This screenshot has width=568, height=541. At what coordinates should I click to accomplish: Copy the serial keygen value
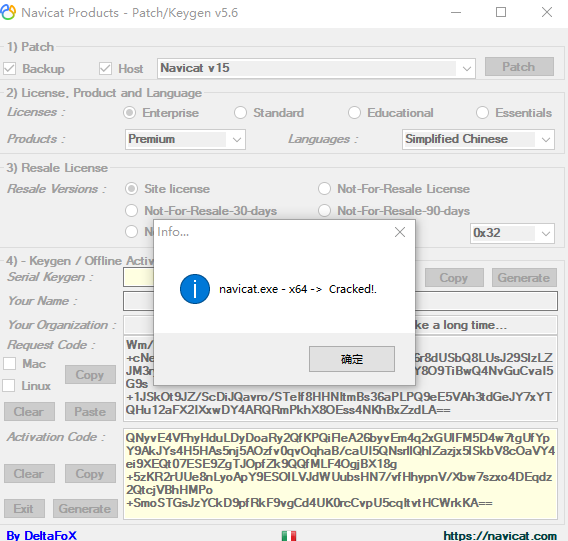click(x=454, y=278)
